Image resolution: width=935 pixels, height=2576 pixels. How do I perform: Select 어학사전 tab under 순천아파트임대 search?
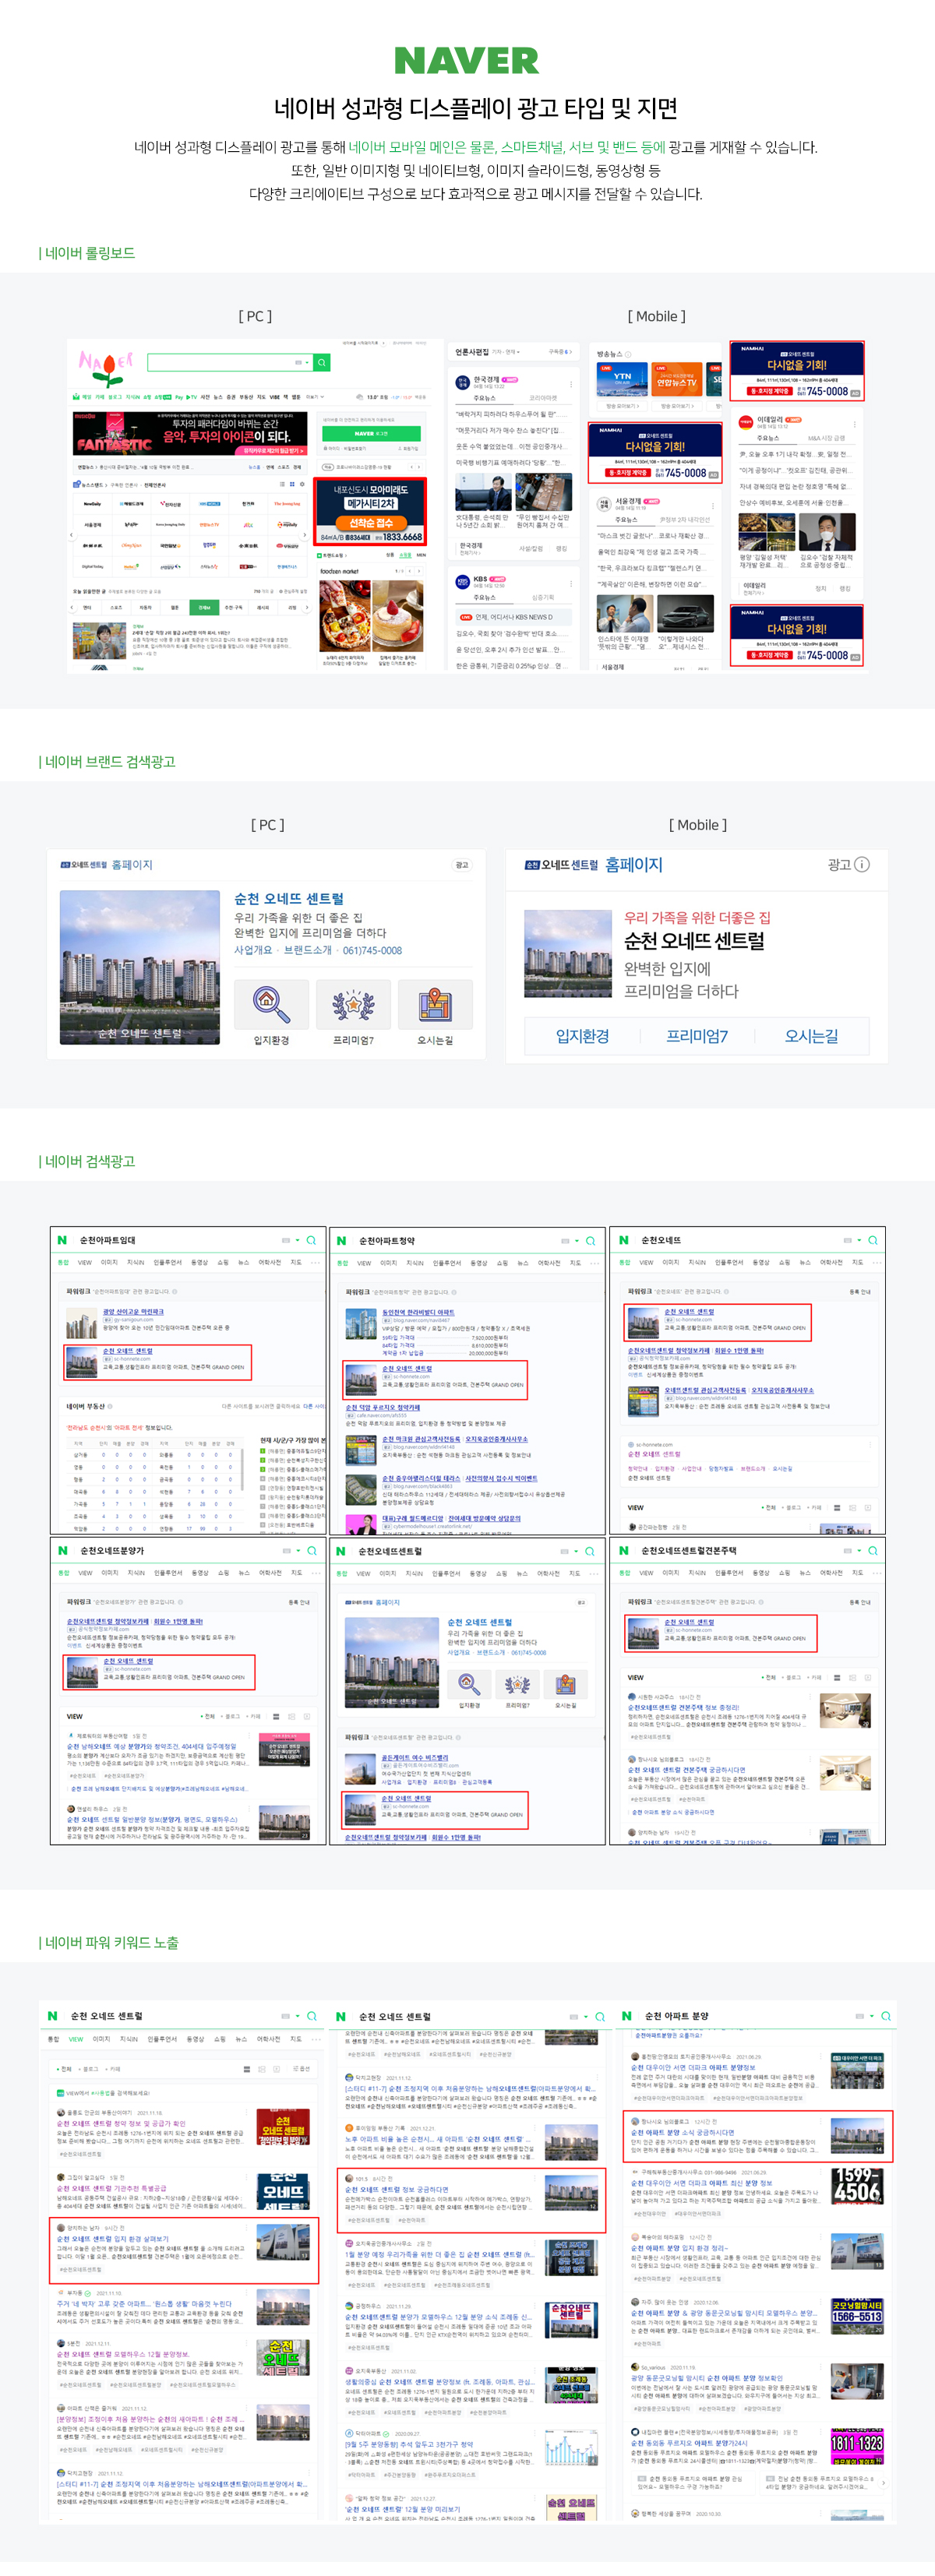coord(270,1262)
